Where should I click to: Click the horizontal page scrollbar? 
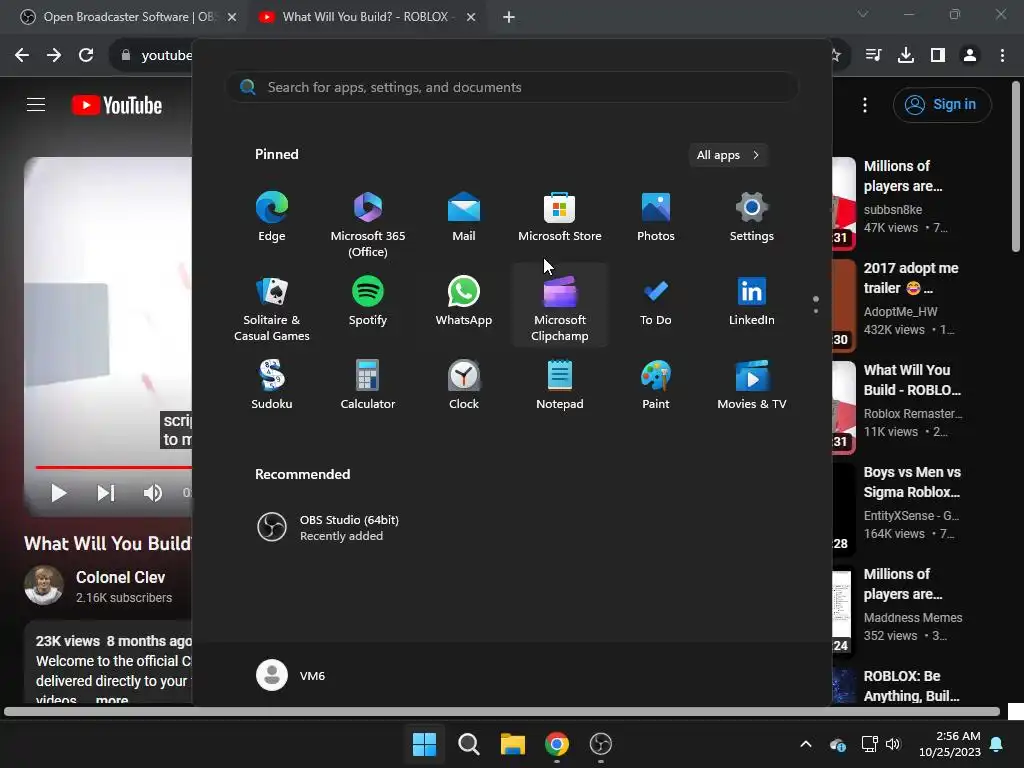click(x=502, y=712)
